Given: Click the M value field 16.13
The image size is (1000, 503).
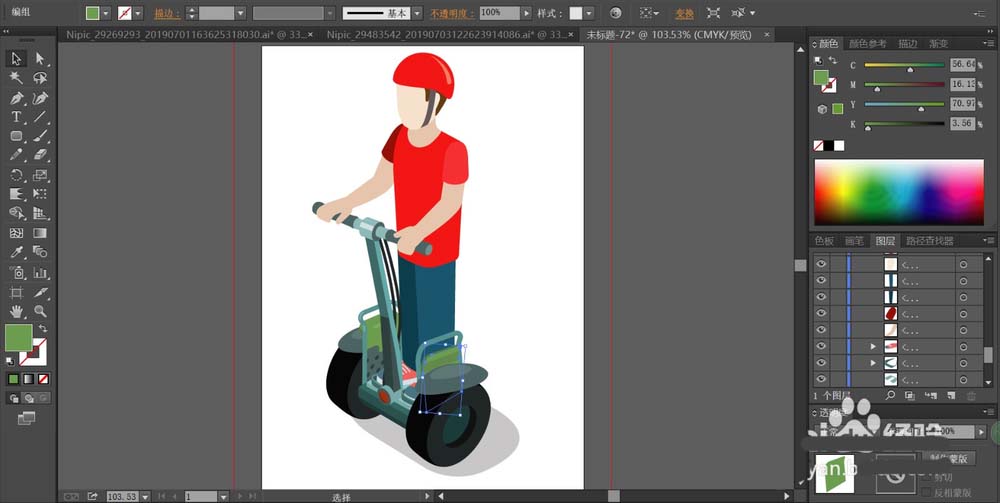Looking at the screenshot, I should 962,84.
